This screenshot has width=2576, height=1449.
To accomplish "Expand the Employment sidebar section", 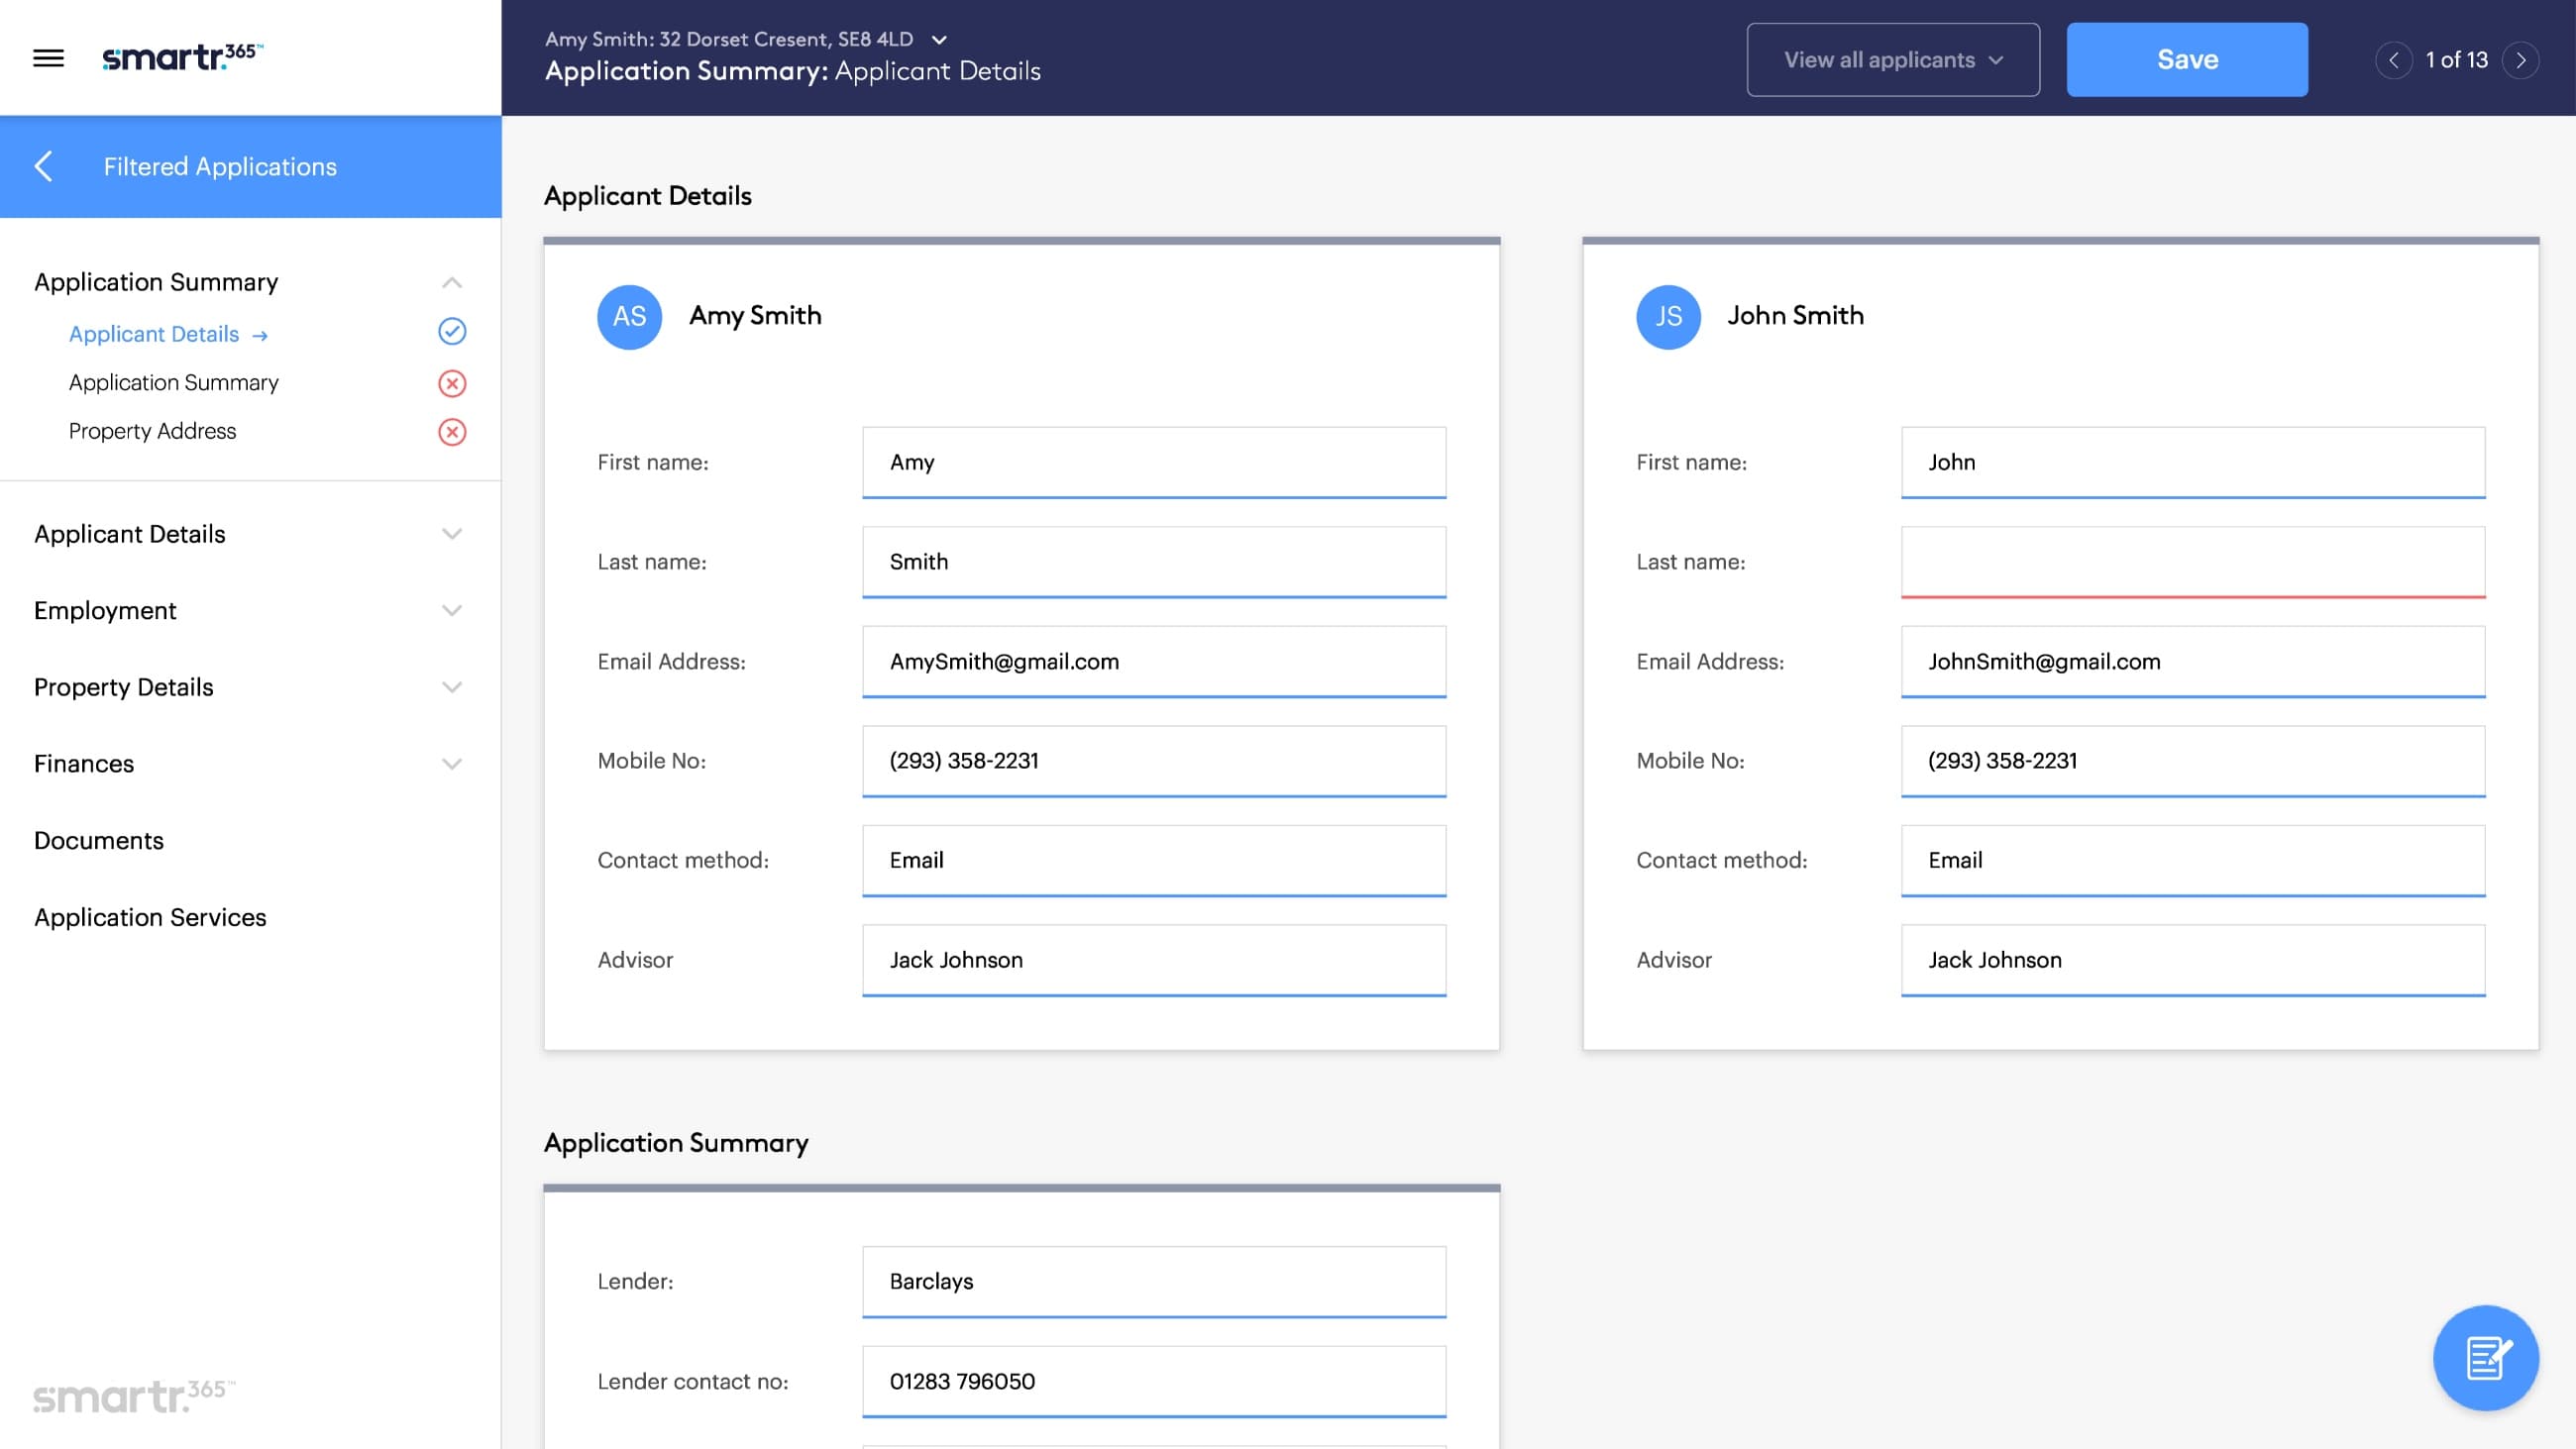I will [452, 611].
